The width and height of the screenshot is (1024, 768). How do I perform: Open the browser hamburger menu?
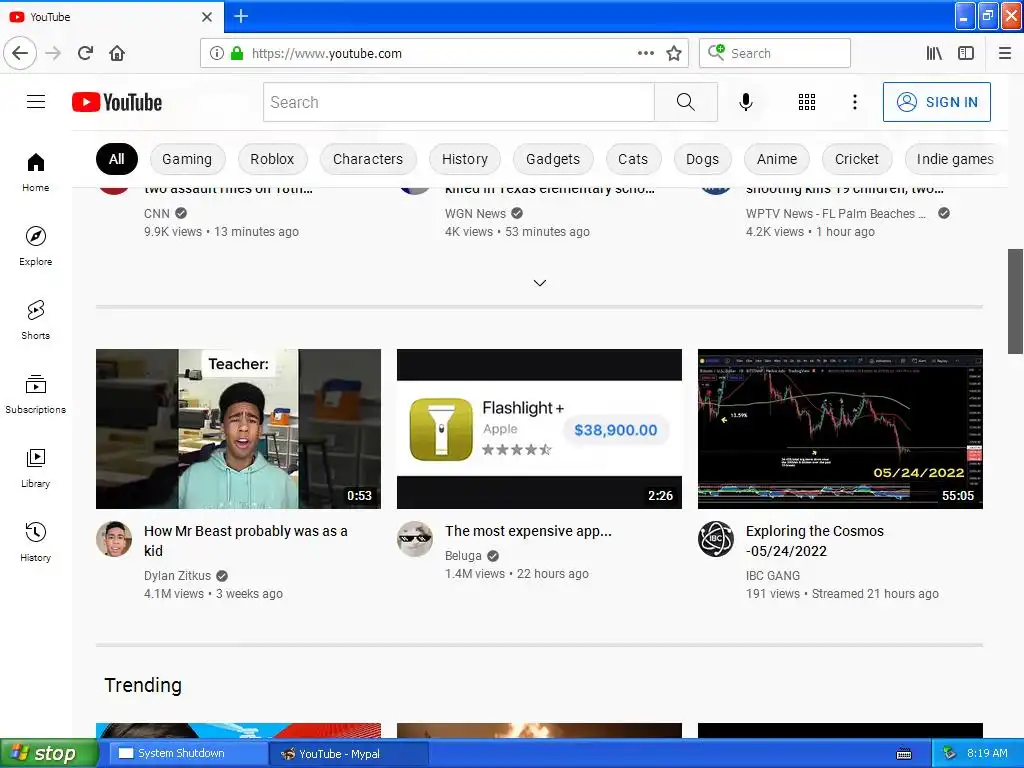pos(1005,53)
